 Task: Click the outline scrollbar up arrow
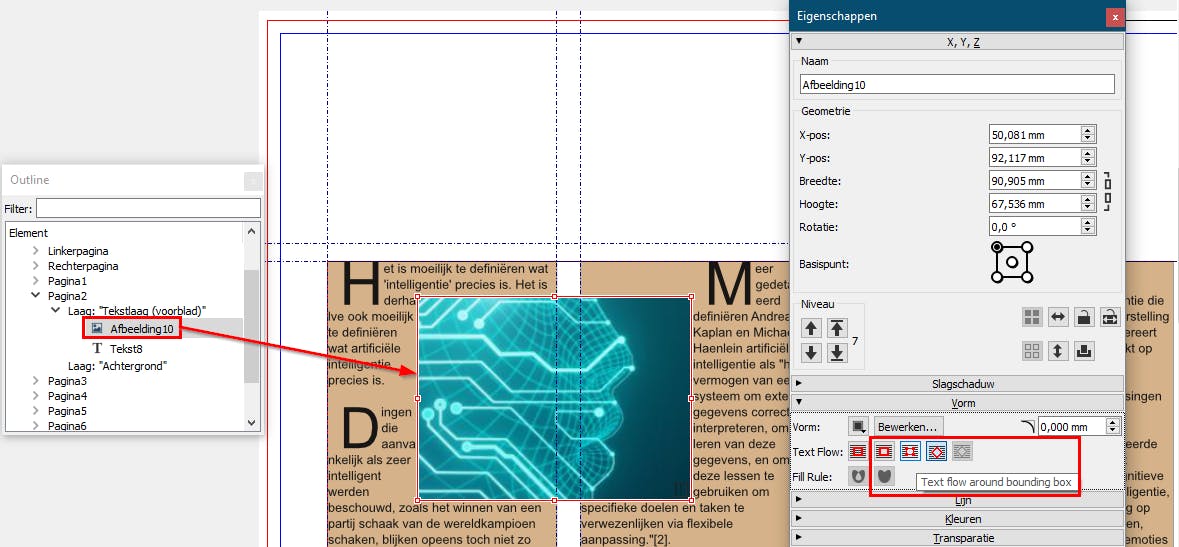point(253,230)
